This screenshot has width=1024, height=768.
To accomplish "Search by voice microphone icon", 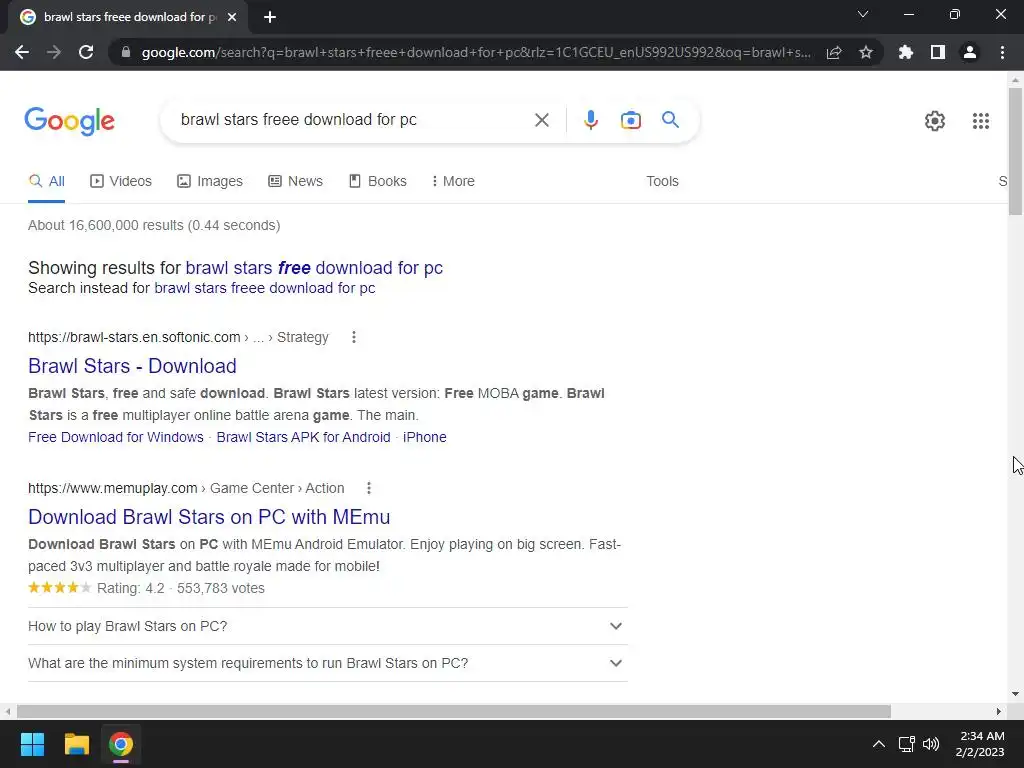I will pyautogui.click(x=590, y=120).
